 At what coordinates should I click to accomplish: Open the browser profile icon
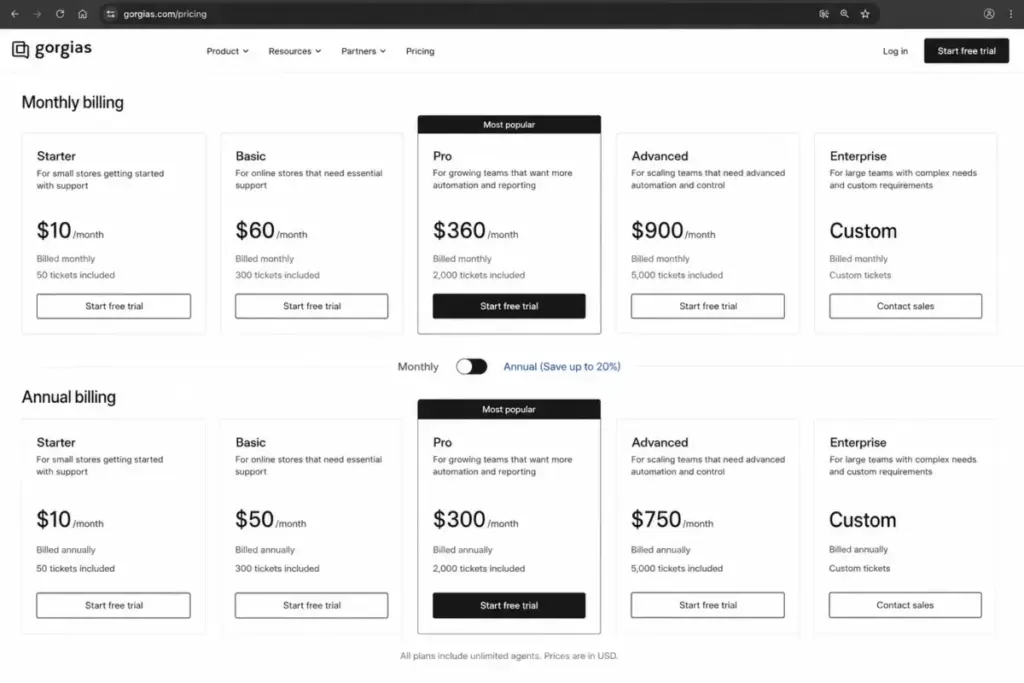pos(989,14)
